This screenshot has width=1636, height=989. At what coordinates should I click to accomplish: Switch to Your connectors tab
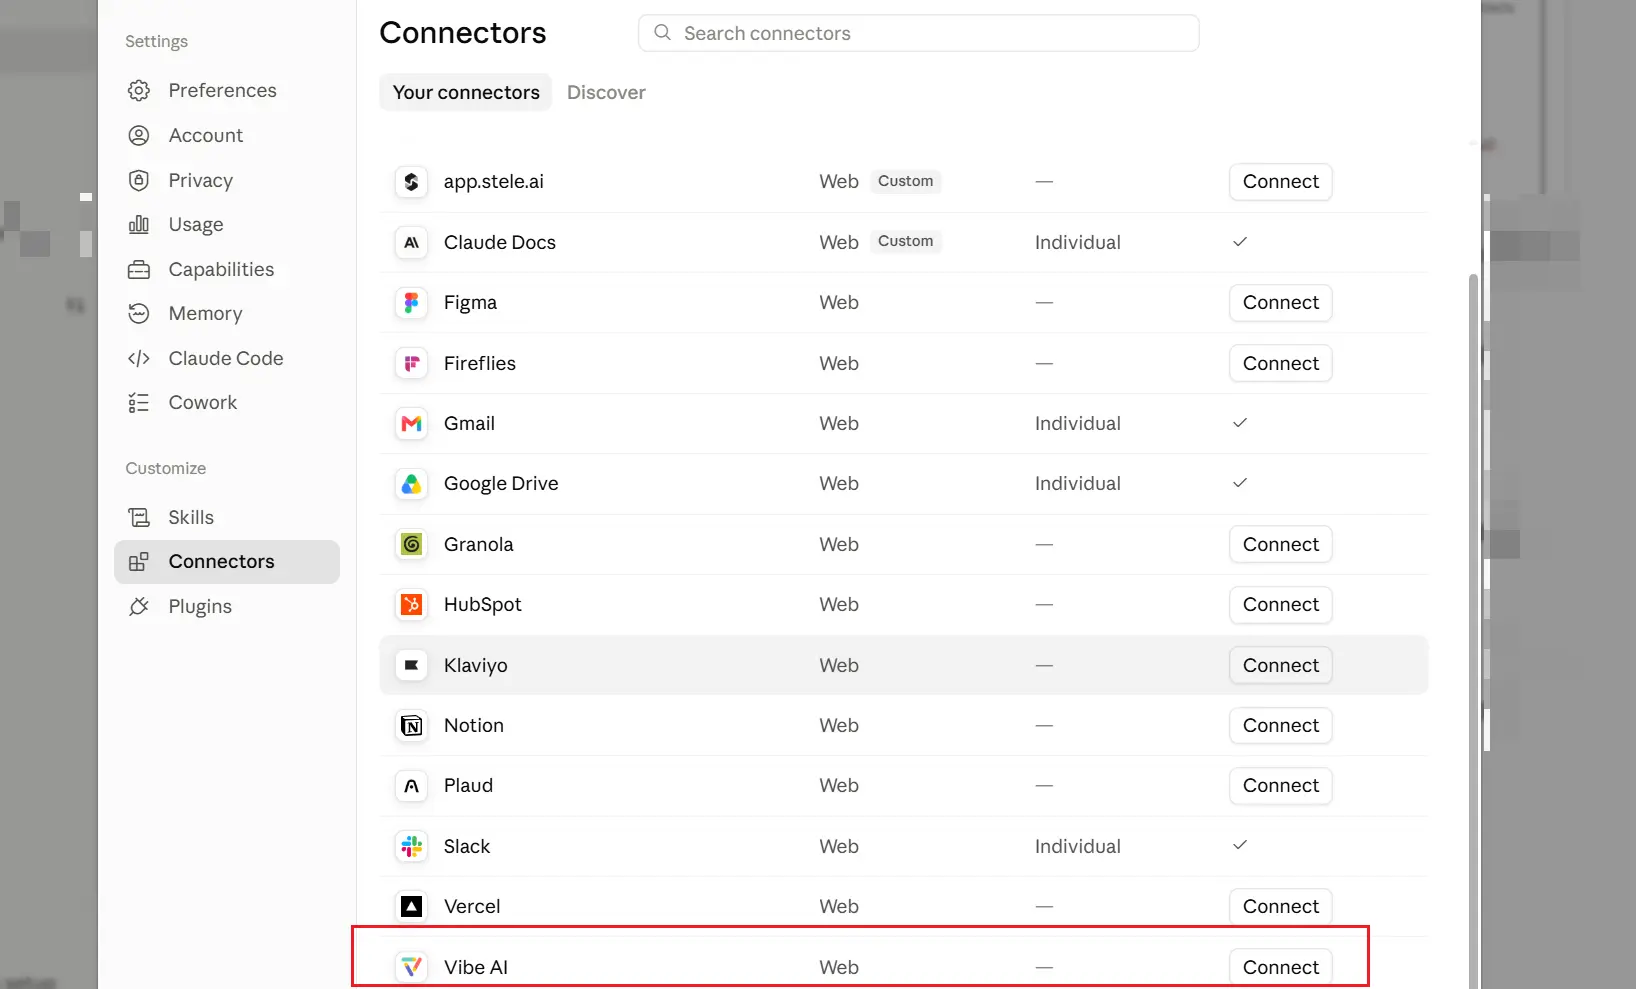(466, 92)
